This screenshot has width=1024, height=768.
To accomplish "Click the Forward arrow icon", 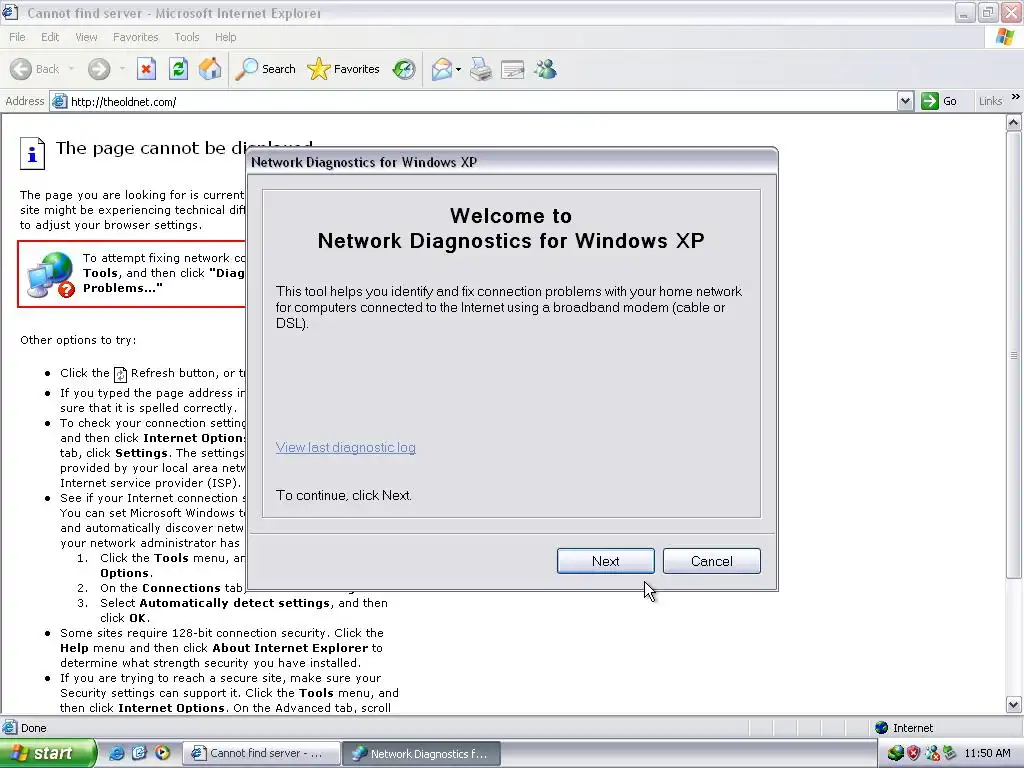I will (x=99, y=69).
